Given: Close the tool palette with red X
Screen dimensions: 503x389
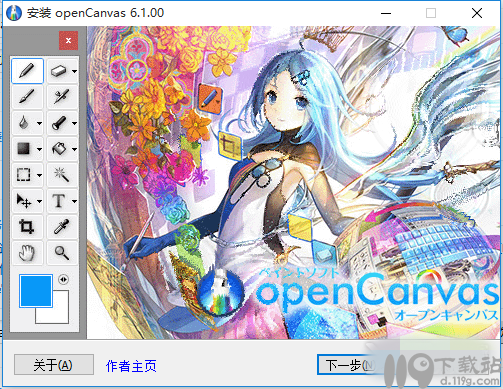Looking at the screenshot, I should tap(69, 41).
